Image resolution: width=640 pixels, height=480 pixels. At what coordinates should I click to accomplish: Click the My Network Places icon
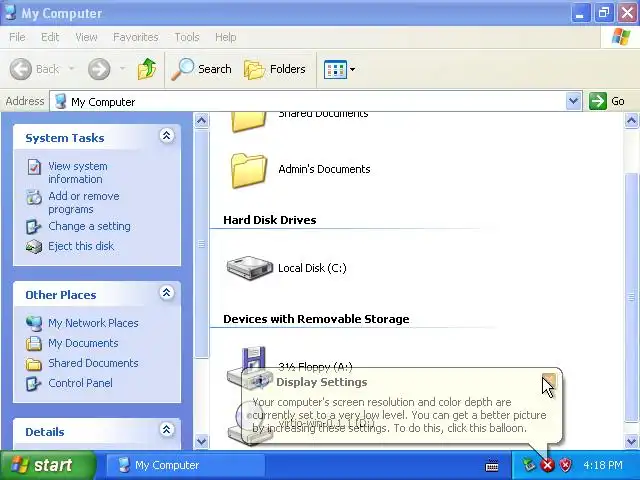(x=34, y=323)
